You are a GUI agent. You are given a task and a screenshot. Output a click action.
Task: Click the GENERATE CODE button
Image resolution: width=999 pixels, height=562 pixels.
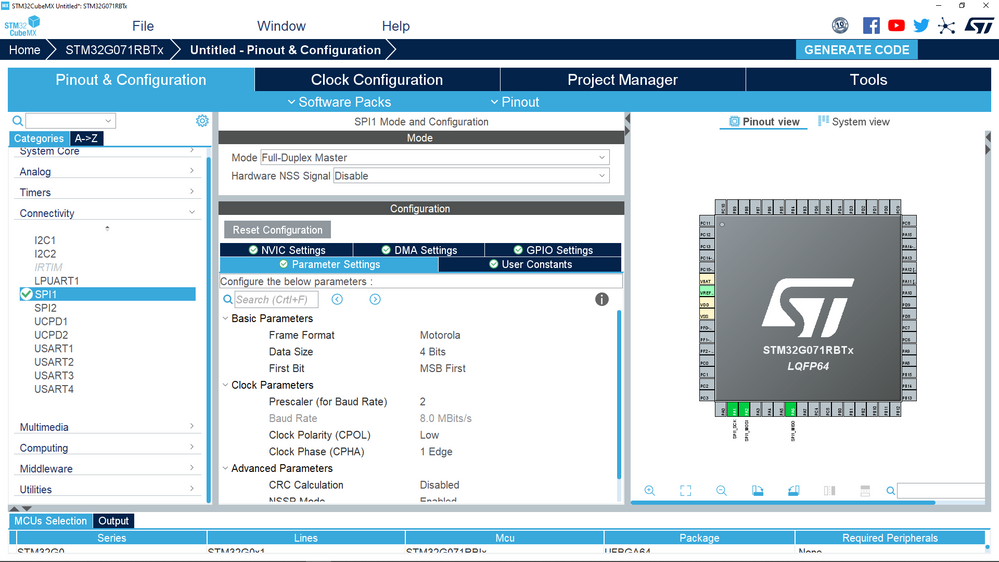click(x=857, y=50)
